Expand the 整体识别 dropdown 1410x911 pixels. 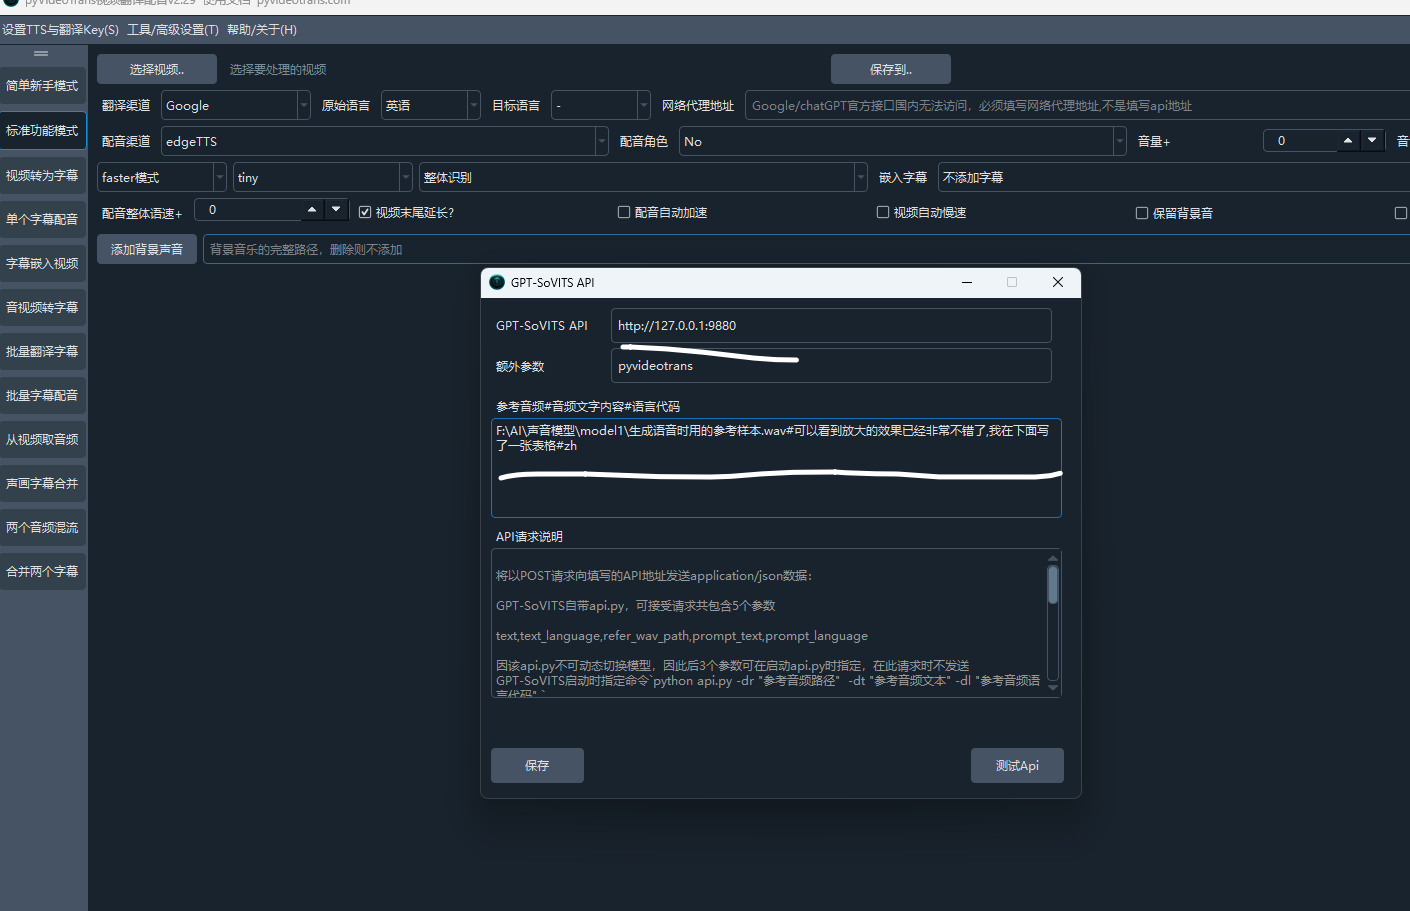click(x=643, y=177)
